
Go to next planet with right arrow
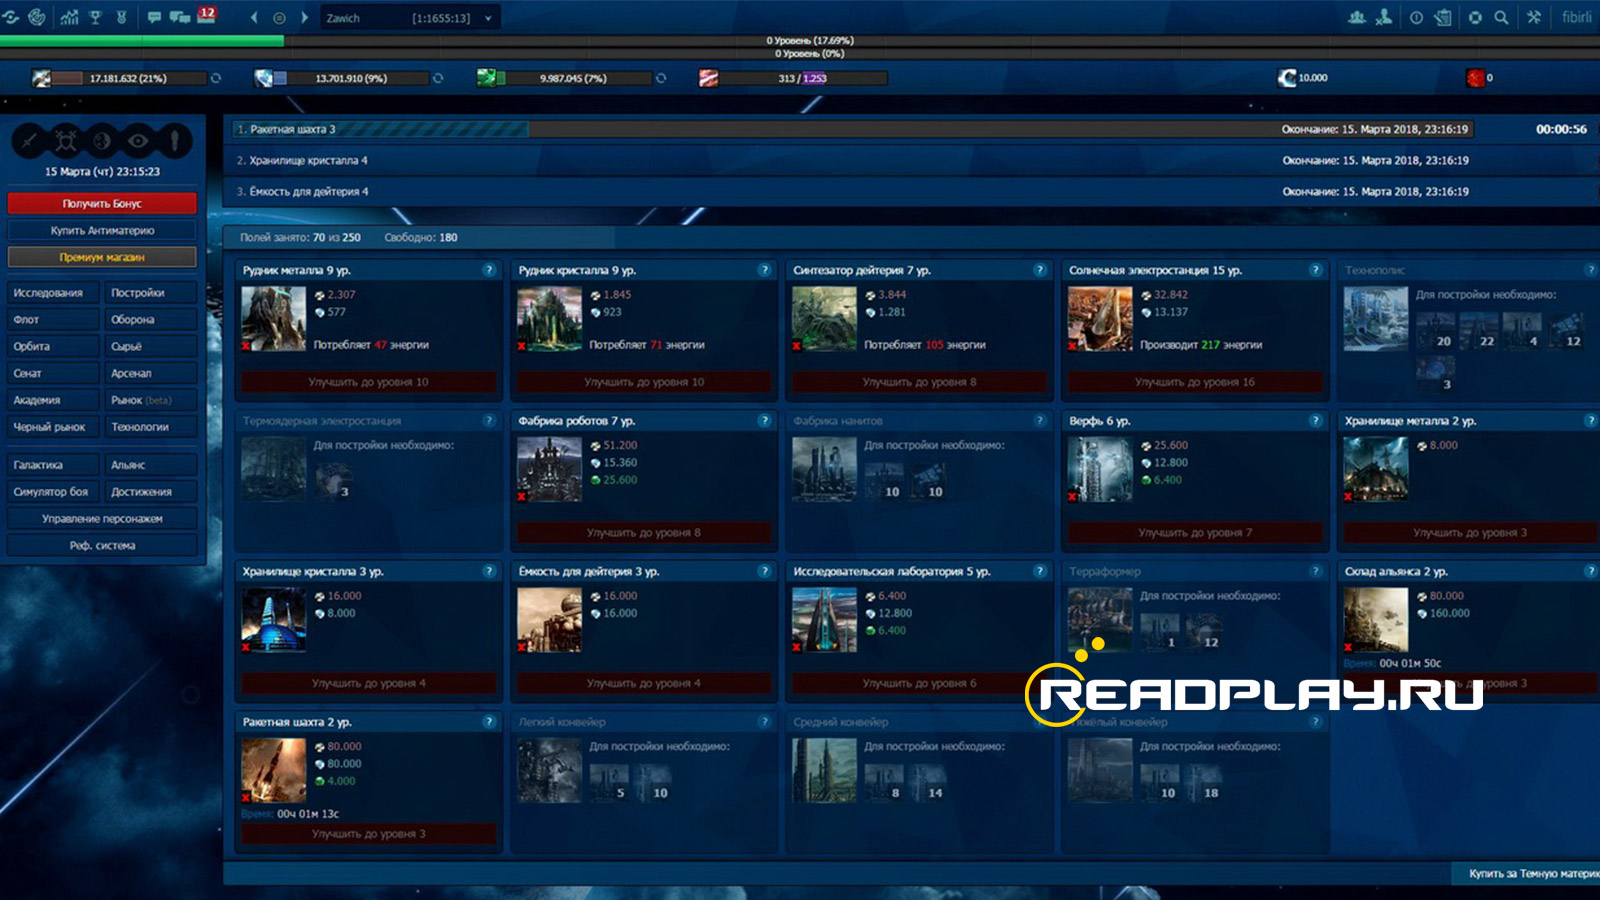304,18
